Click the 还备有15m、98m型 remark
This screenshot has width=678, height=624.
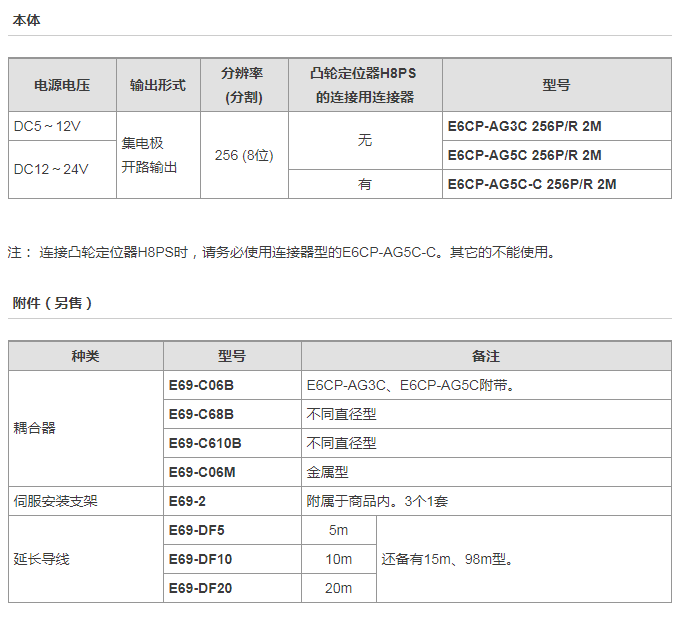coord(447,559)
